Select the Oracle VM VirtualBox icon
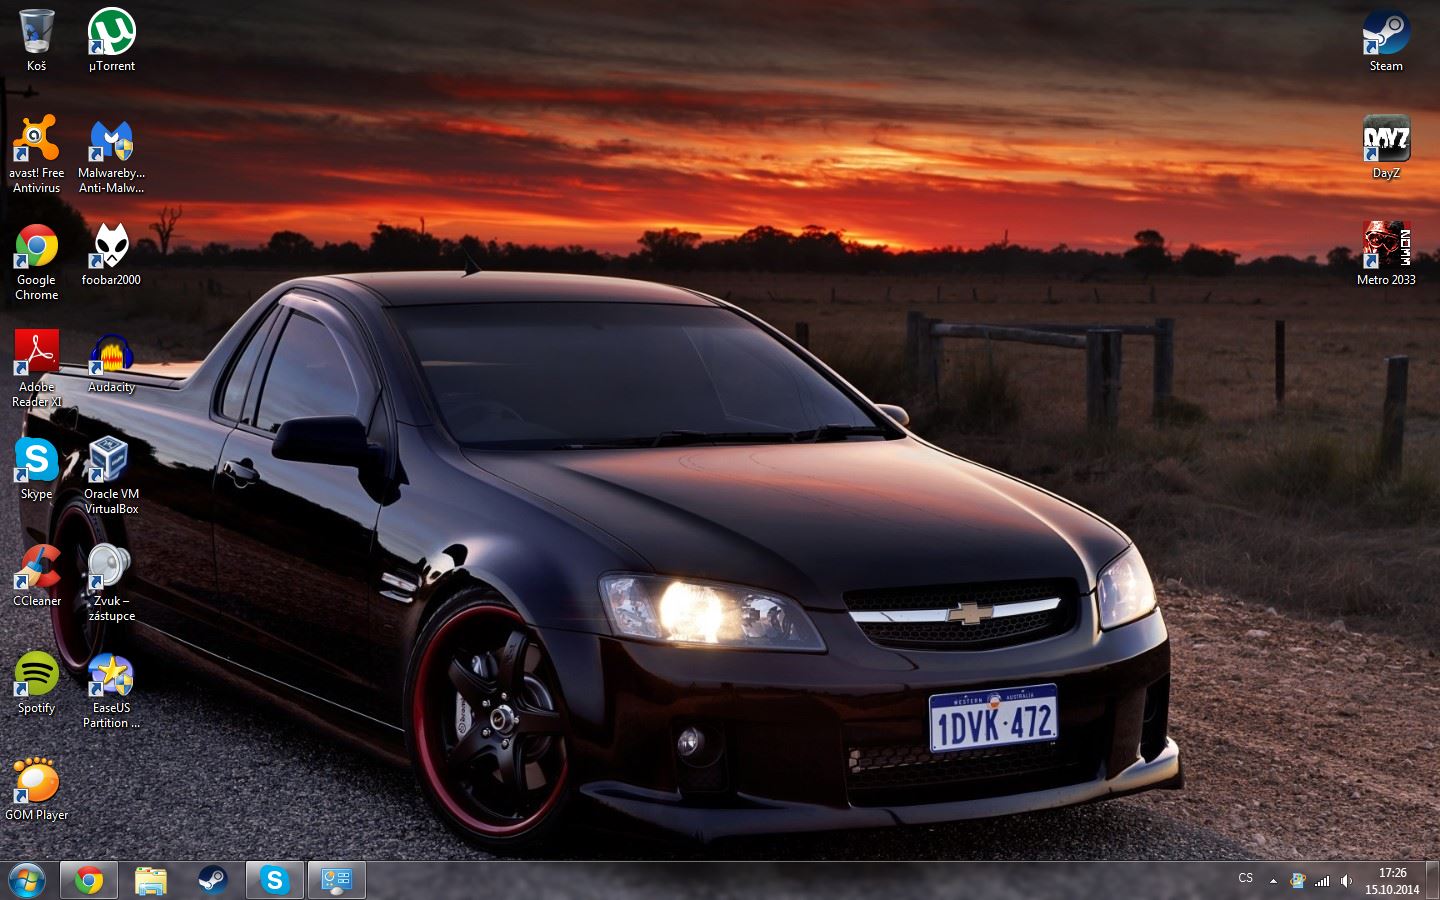Viewport: 1440px width, 900px height. [111, 461]
